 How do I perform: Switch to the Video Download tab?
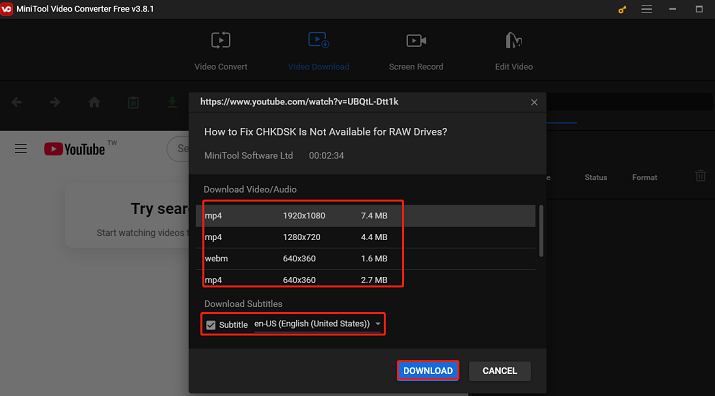[x=318, y=51]
